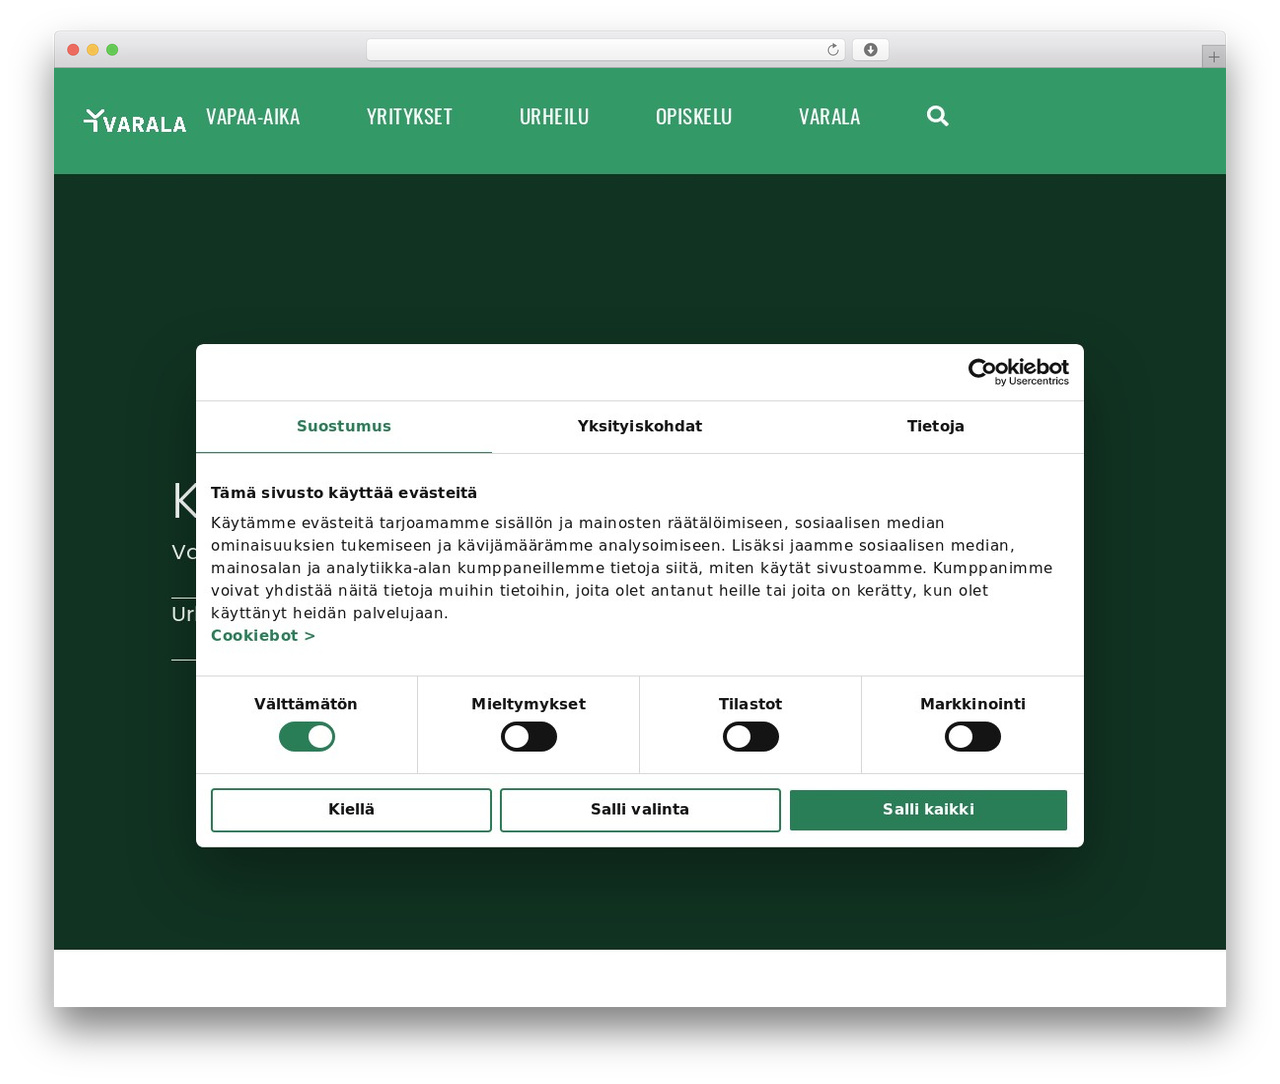Enable the Tilastot cookie switch
This screenshot has height=1084, width=1280.
coord(750,737)
